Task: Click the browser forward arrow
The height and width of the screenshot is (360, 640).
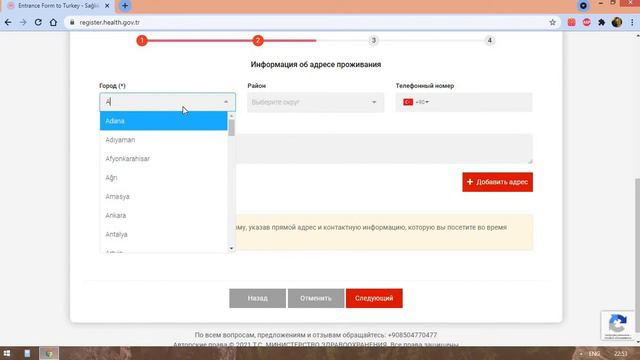Action: click(23, 22)
